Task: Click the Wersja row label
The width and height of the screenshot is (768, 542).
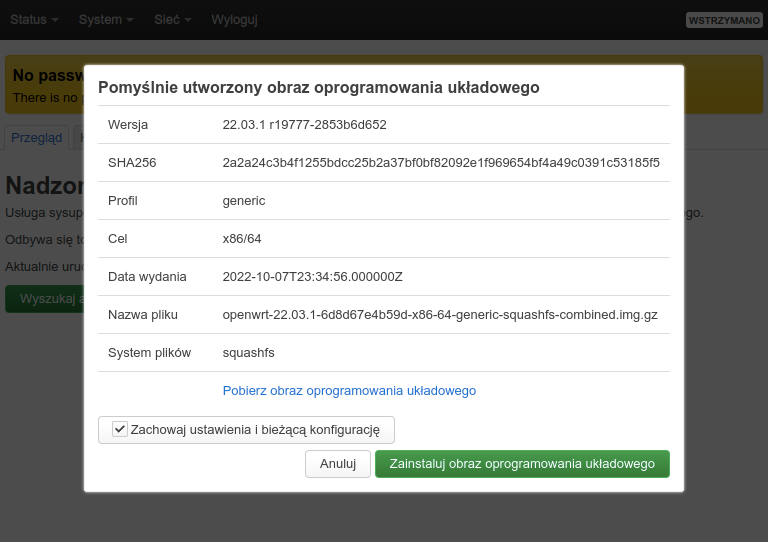Action: click(x=128, y=125)
